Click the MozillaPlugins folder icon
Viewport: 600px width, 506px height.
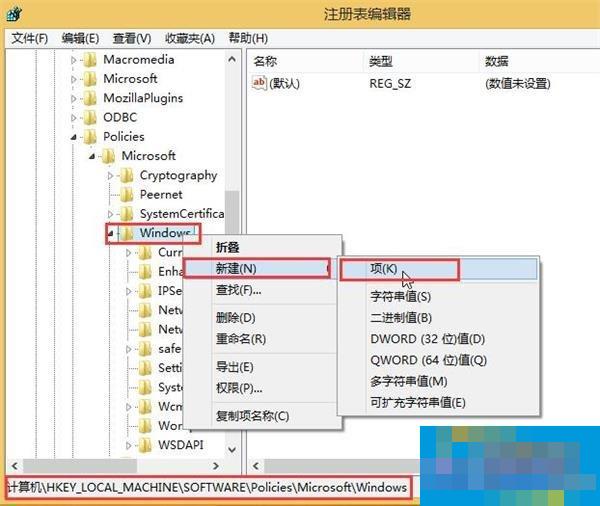pos(90,98)
